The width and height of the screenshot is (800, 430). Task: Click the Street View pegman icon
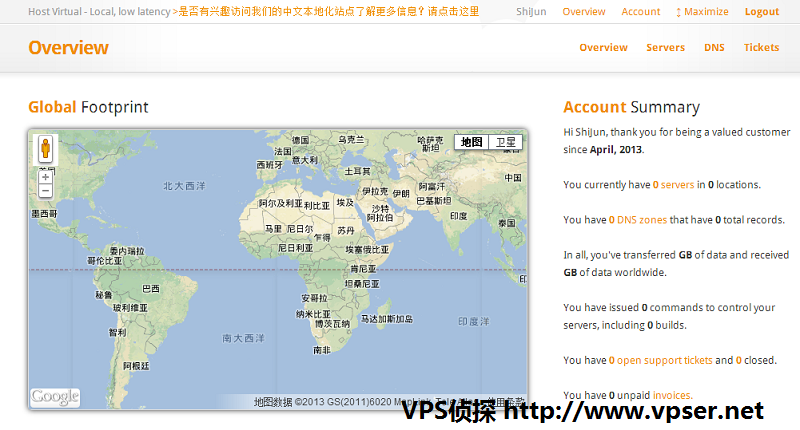tap(45, 150)
